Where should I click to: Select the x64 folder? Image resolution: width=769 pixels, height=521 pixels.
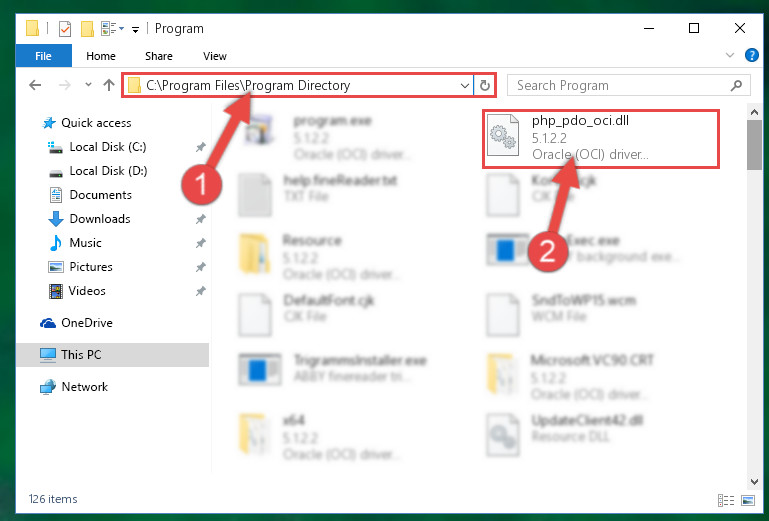319,438
